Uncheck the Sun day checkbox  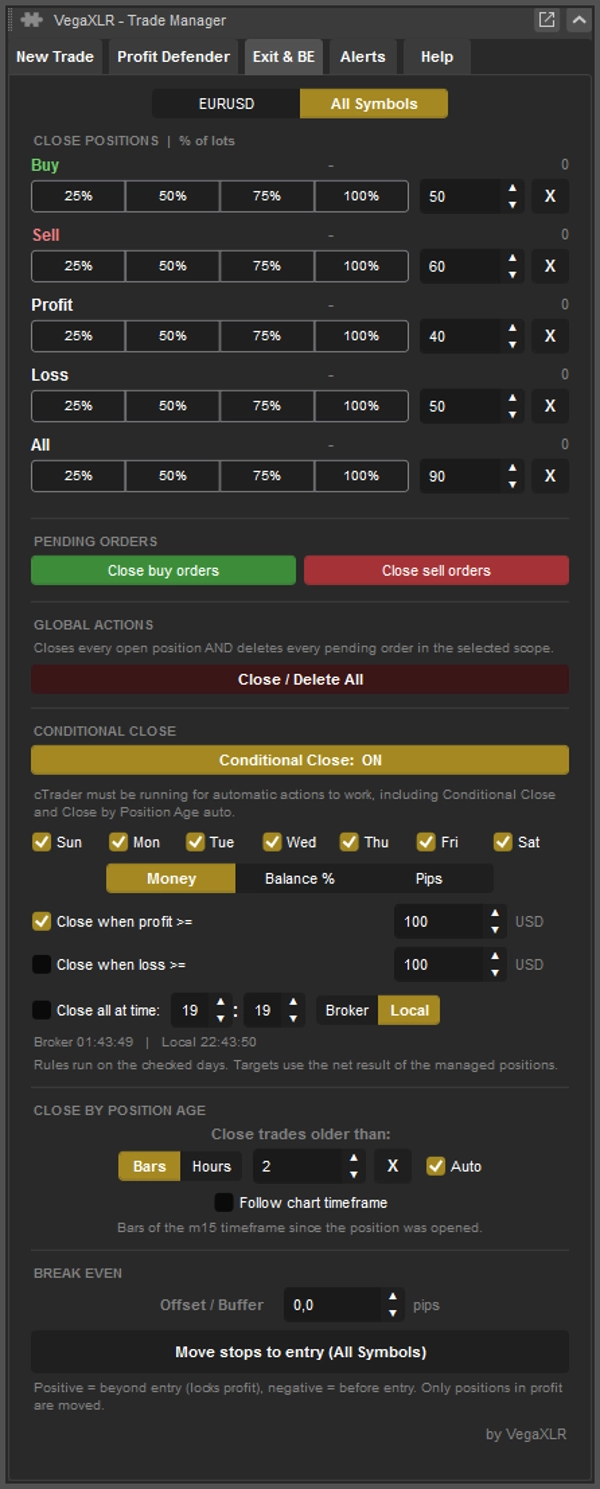42,842
